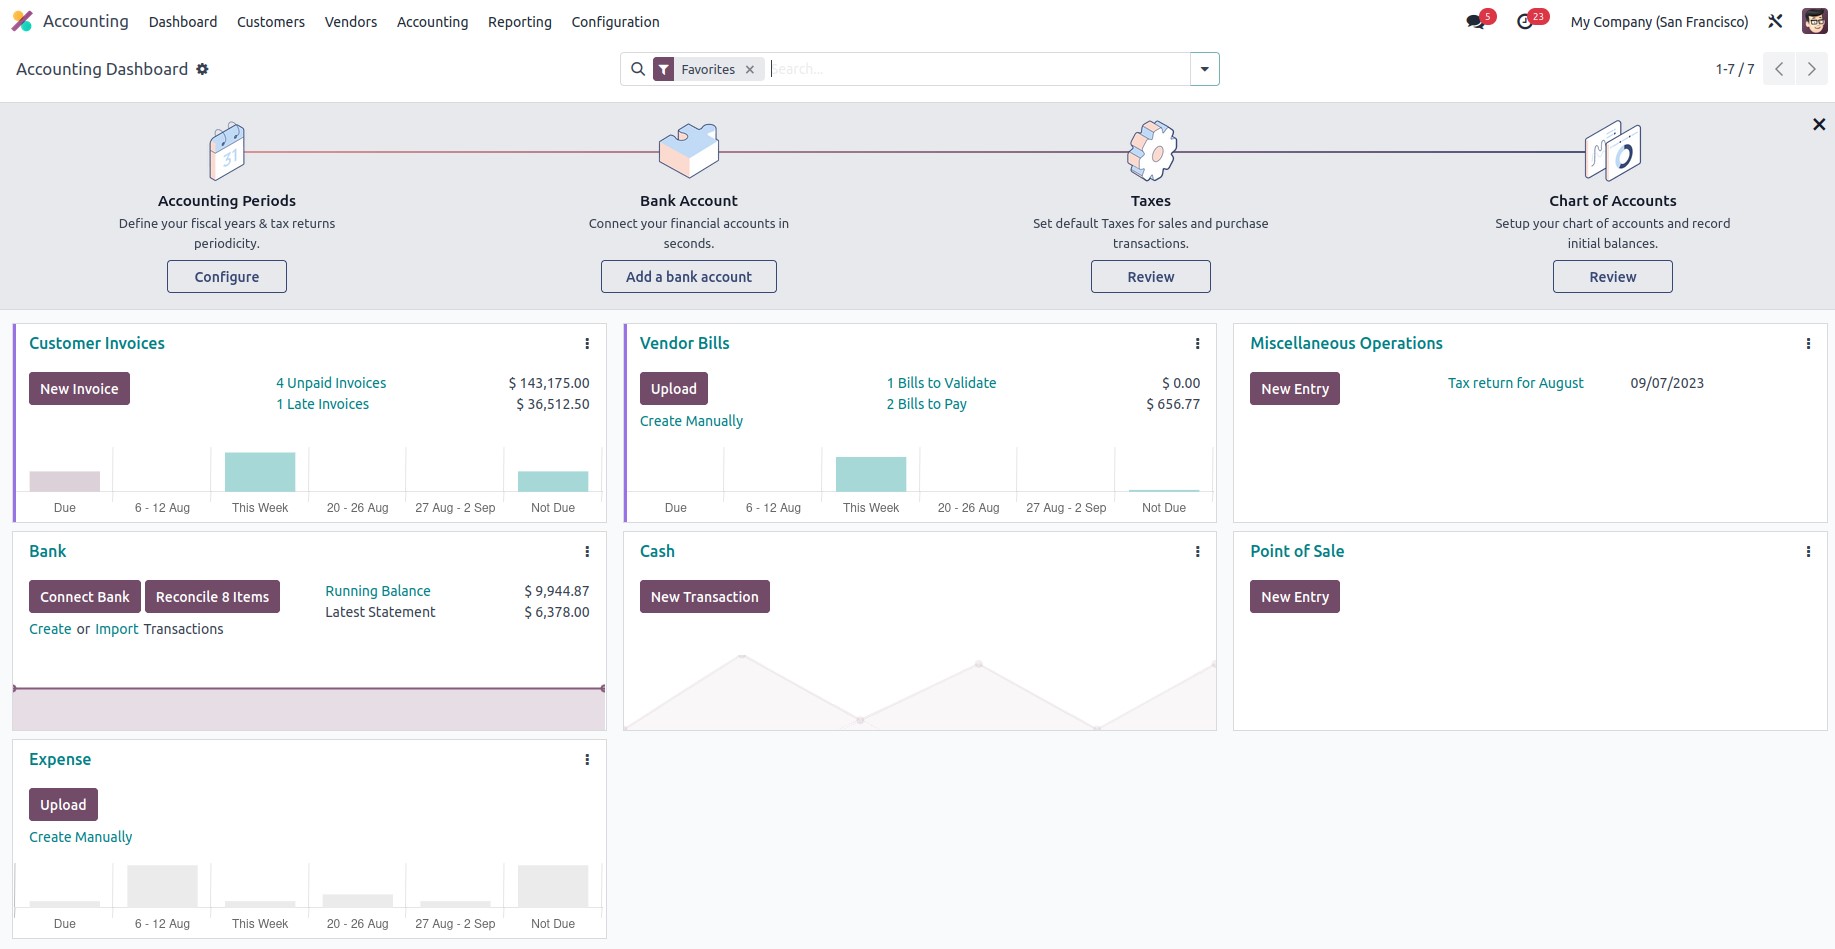Click the Odoo Accounting app logo icon
The height and width of the screenshot is (949, 1835).
(x=22, y=21)
